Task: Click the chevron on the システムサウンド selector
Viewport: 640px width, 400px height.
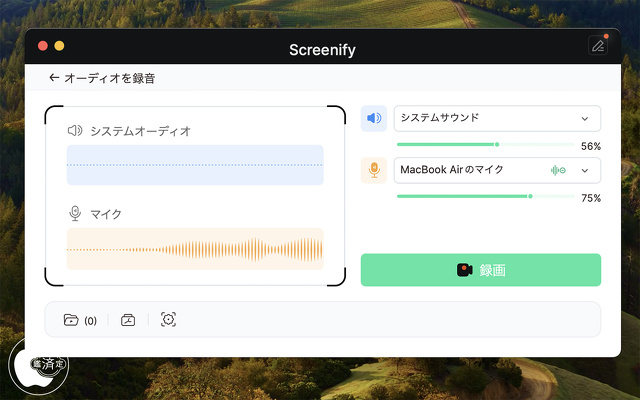Action: 585,118
